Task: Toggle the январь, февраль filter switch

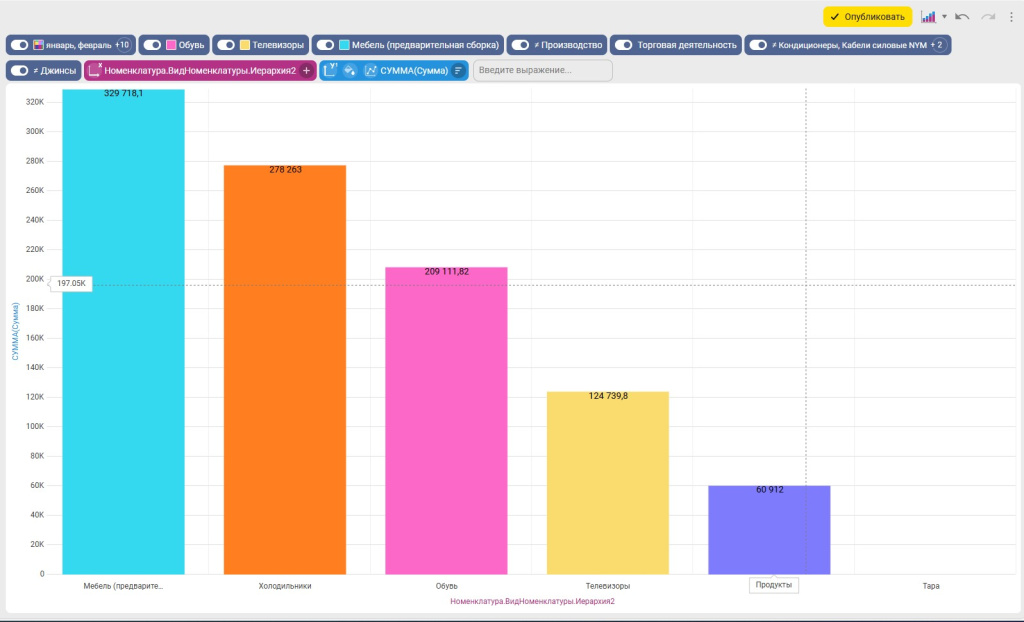Action: click(19, 45)
